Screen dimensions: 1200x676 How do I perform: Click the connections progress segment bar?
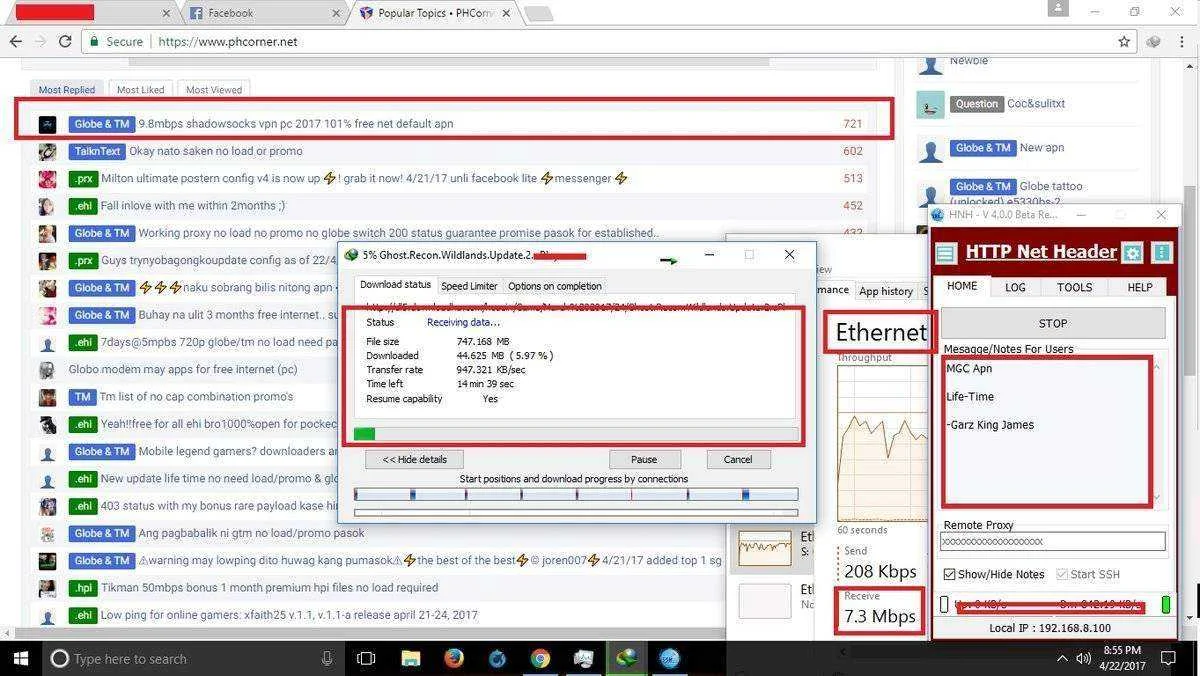pos(576,494)
